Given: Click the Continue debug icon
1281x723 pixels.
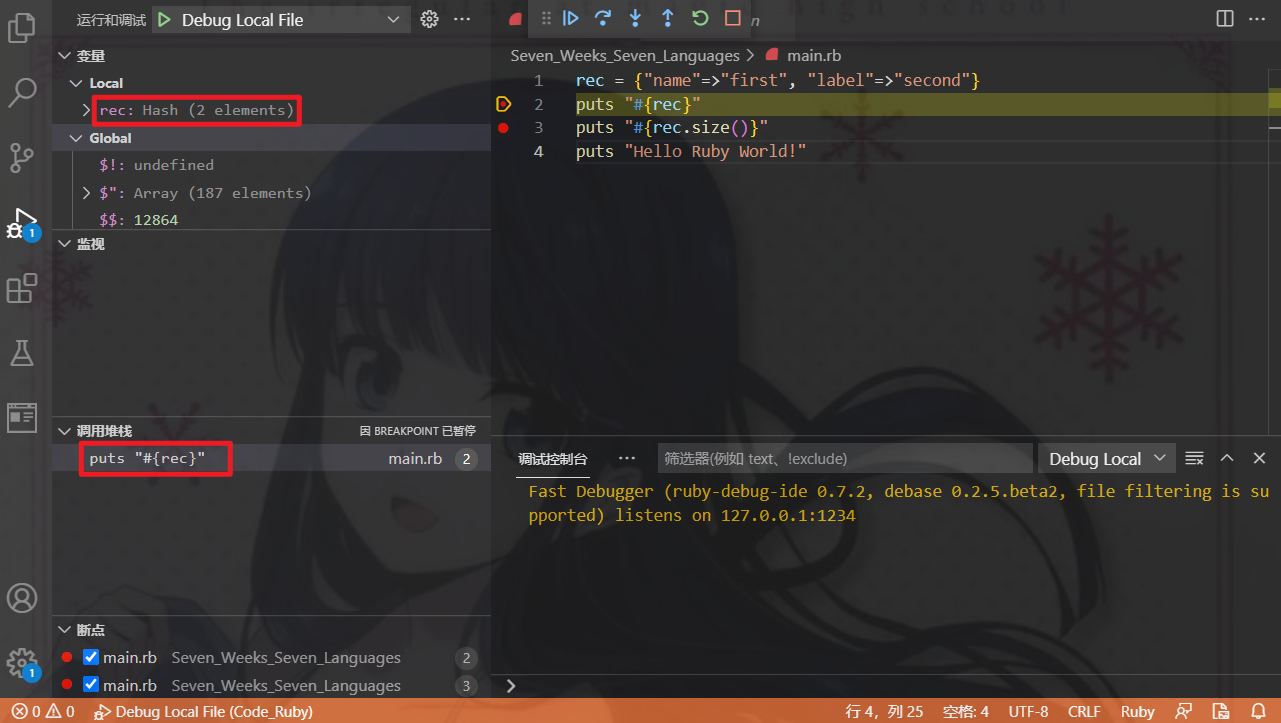Looking at the screenshot, I should click(x=570, y=18).
